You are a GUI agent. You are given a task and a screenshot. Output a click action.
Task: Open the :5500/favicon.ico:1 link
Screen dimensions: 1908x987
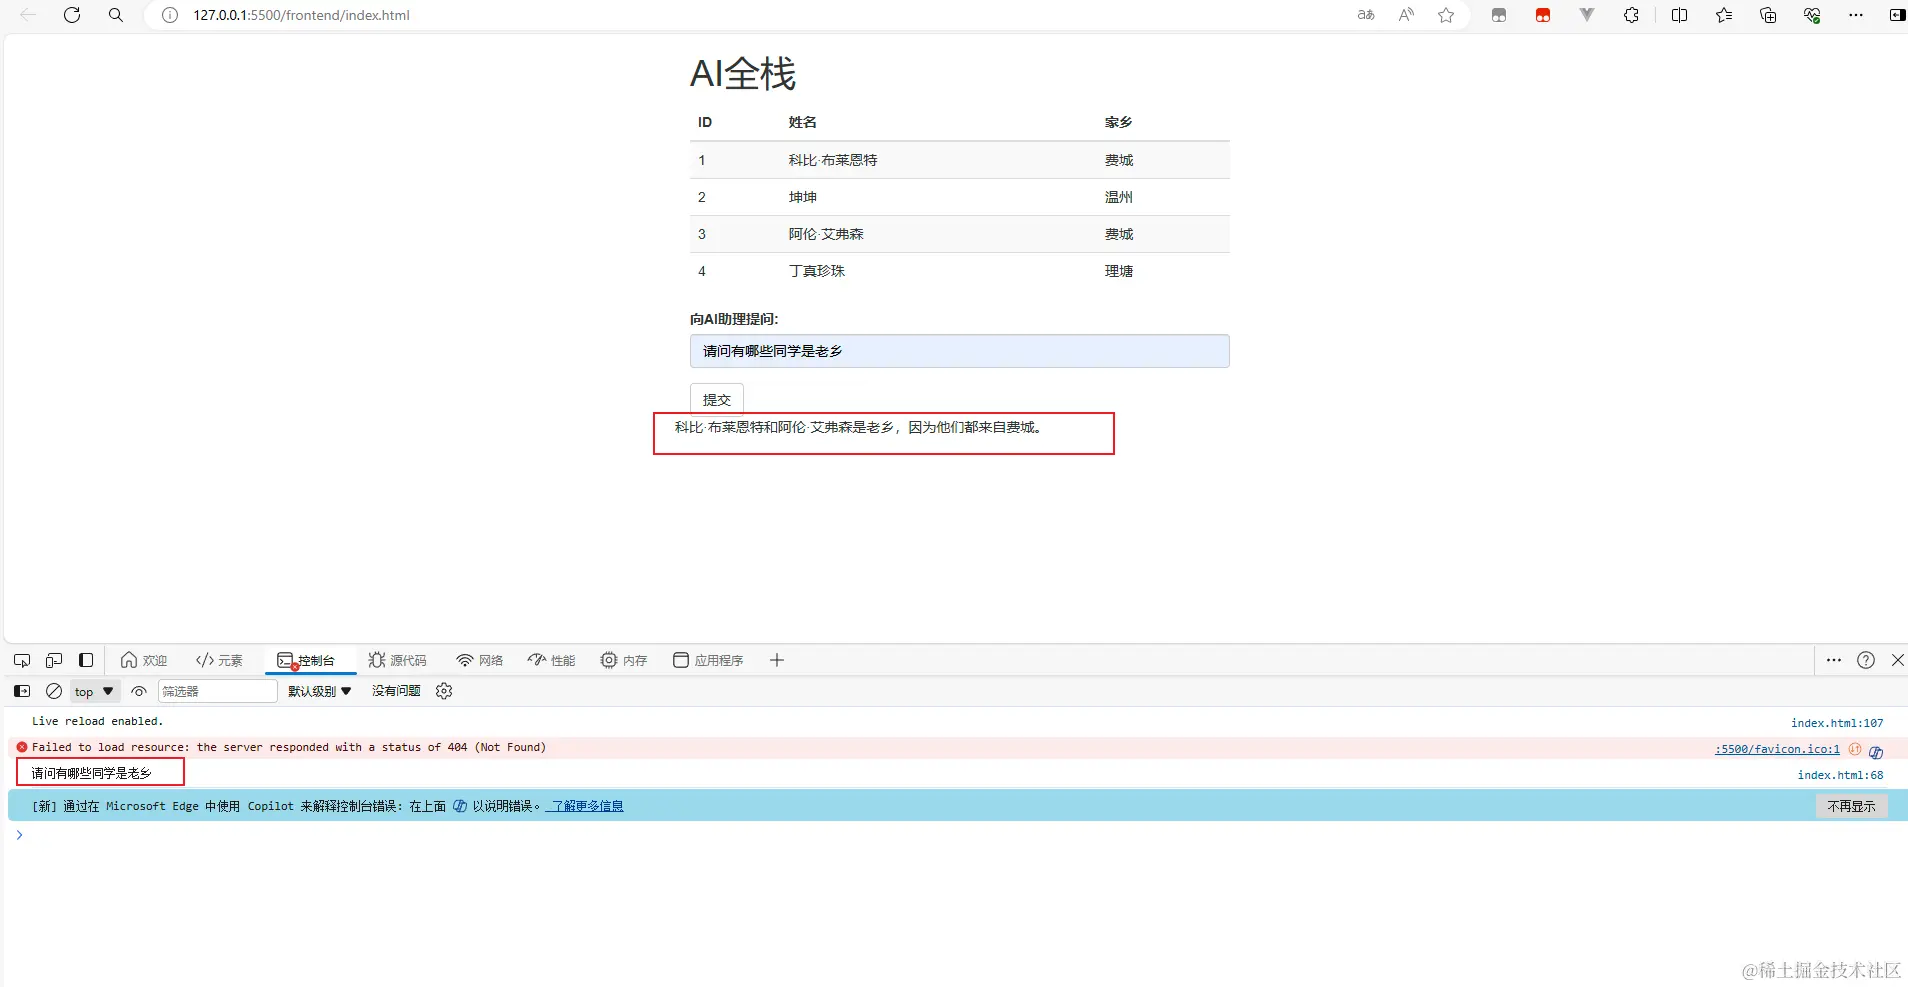(x=1778, y=748)
